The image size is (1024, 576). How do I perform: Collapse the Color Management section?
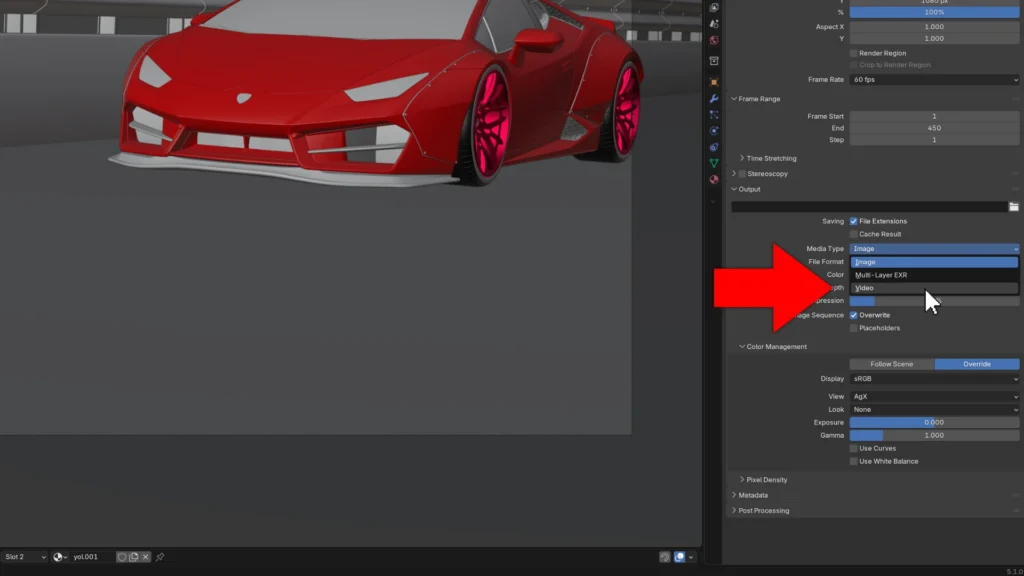[742, 347]
